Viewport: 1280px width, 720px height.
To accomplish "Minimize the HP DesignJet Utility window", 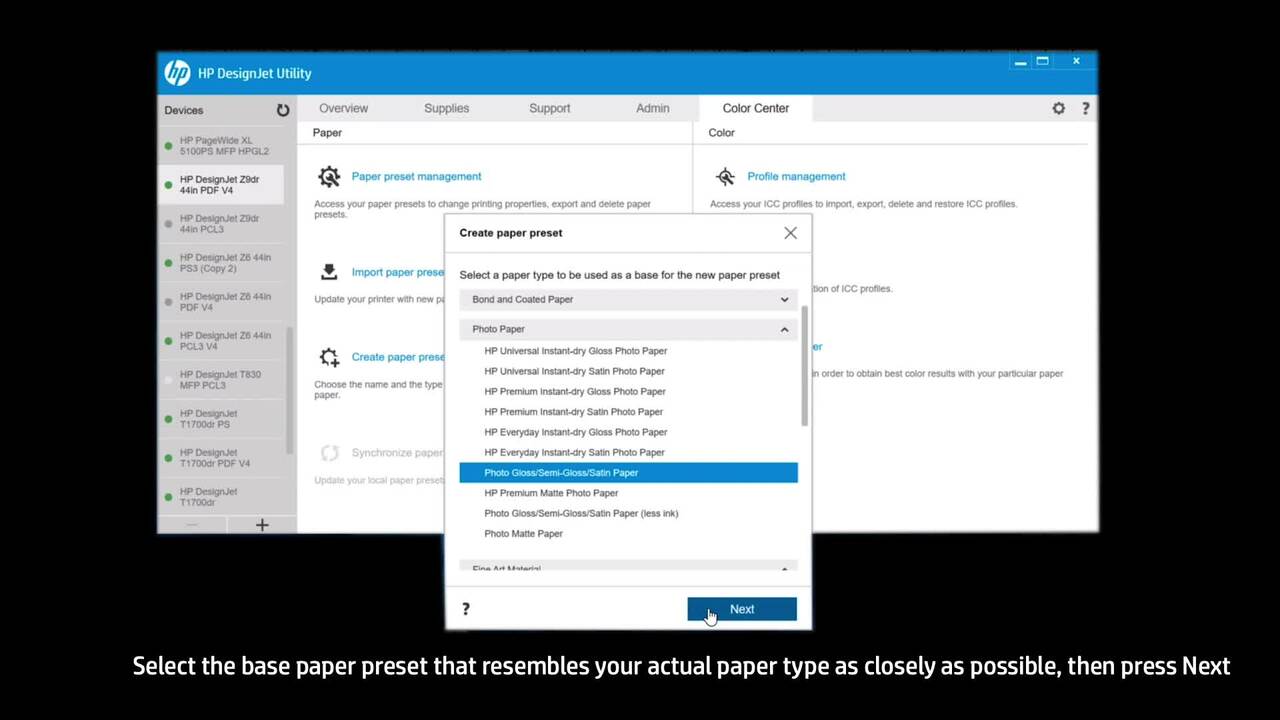I will click(x=1020, y=62).
